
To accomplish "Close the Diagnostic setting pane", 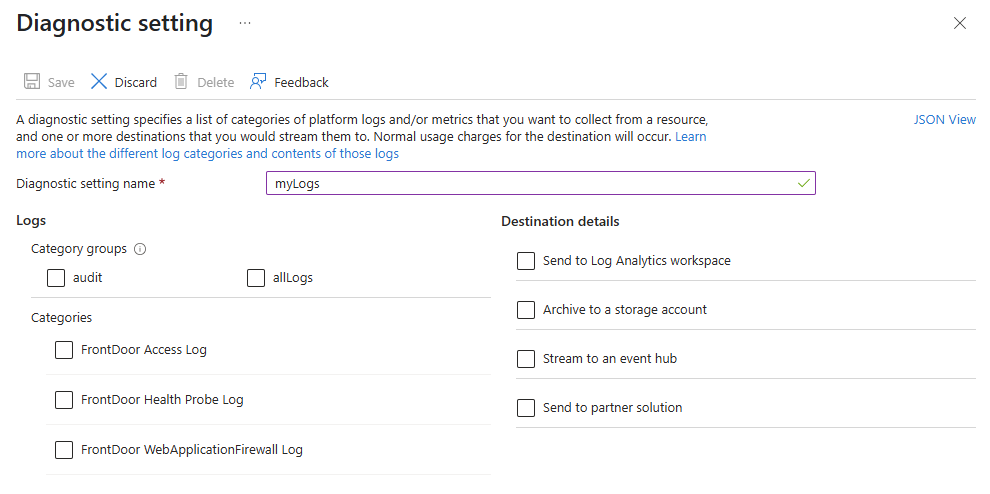I will point(960,23).
